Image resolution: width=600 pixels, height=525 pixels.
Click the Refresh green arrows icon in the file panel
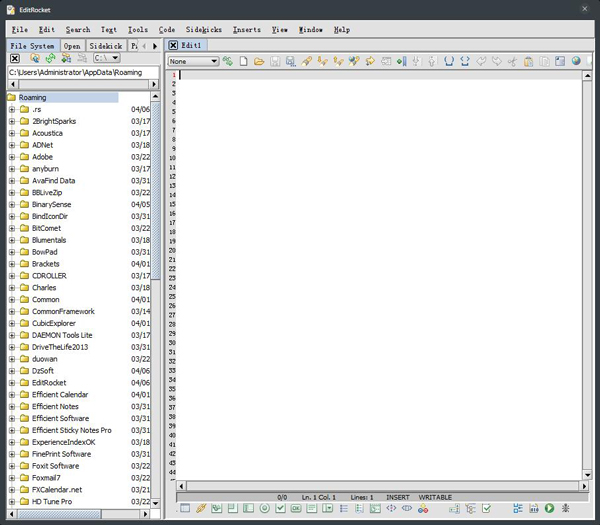coord(50,58)
